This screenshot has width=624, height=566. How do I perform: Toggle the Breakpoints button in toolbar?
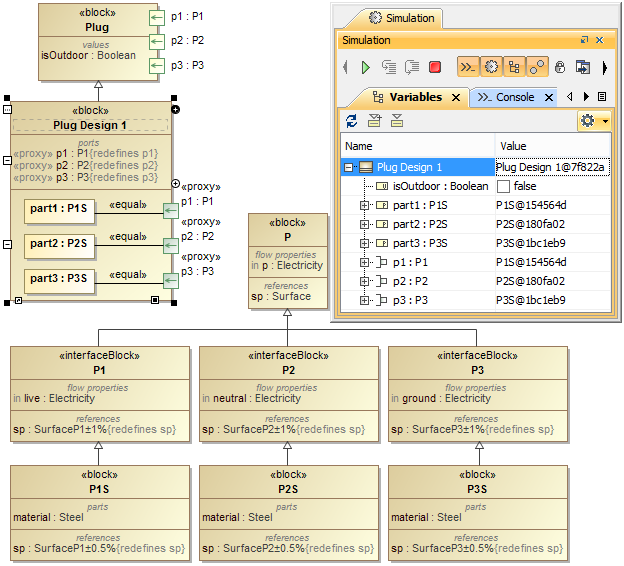[x=537, y=67]
